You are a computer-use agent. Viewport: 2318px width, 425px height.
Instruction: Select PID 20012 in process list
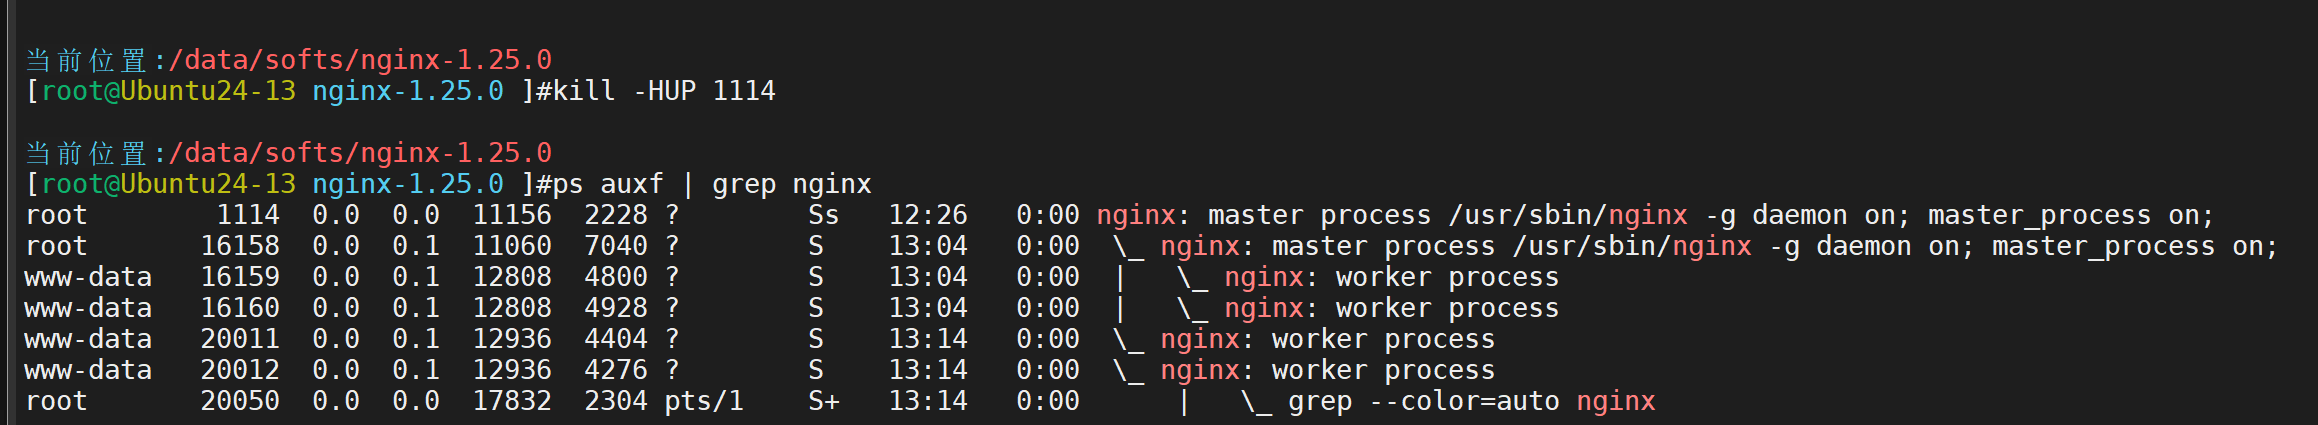coord(240,370)
